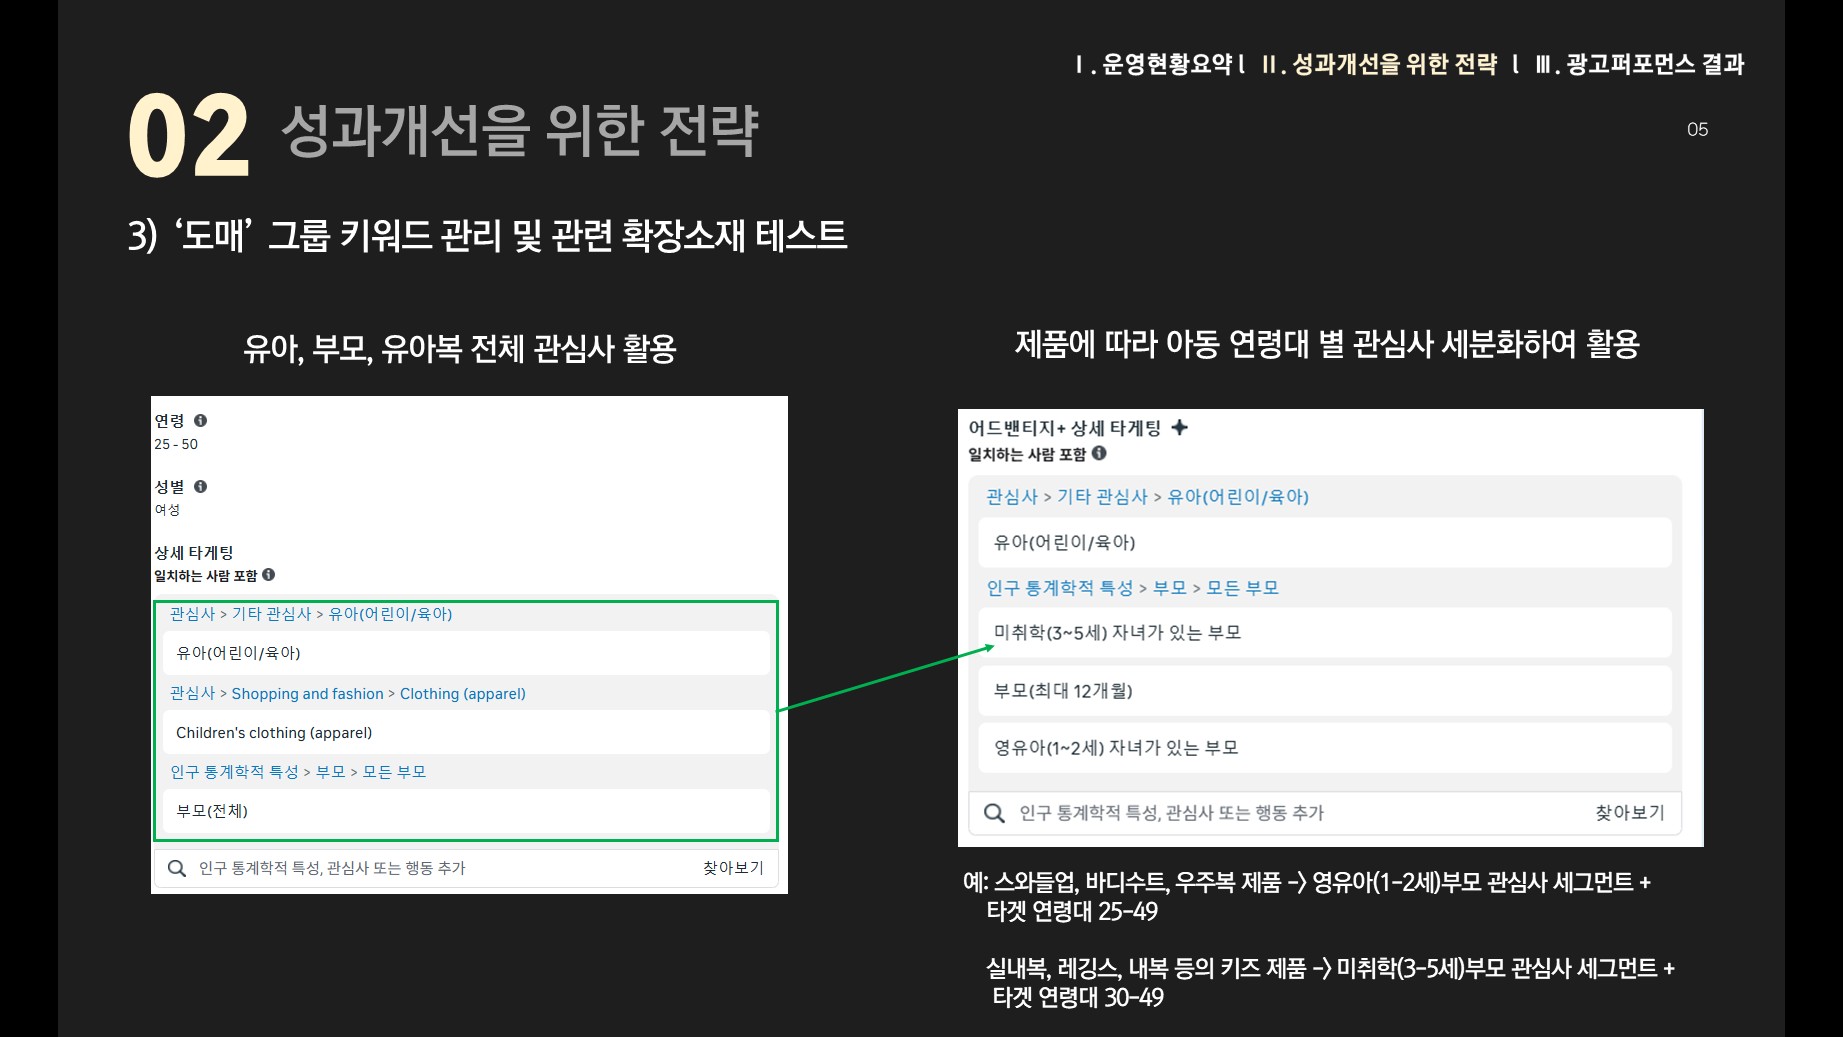Screen dimensions: 1843x1037
Task: Click the info icon next to 성별
Action: (x=200, y=487)
